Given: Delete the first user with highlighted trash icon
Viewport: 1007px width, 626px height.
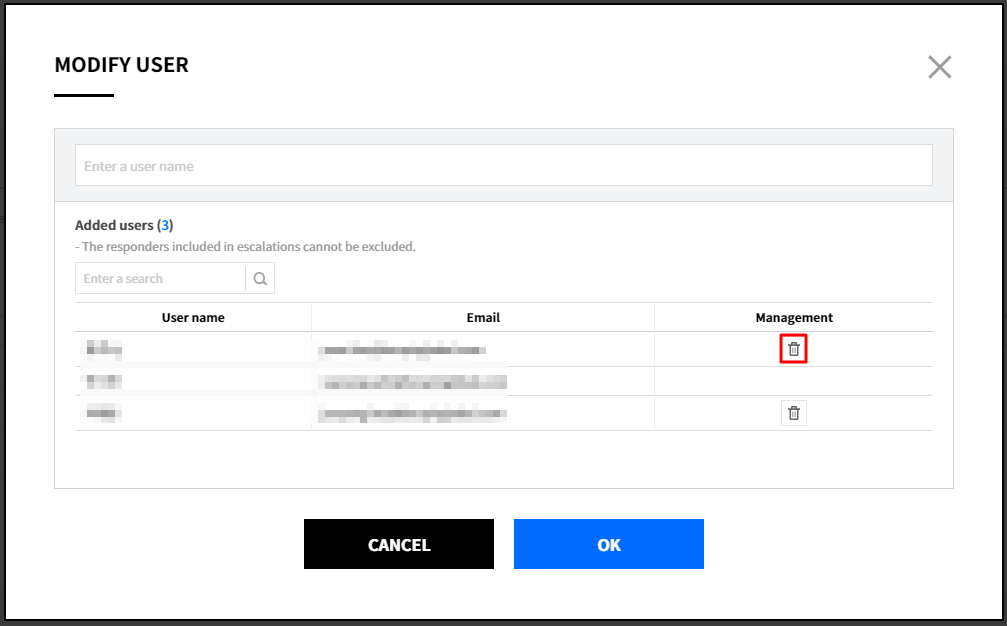Looking at the screenshot, I should pyautogui.click(x=794, y=349).
